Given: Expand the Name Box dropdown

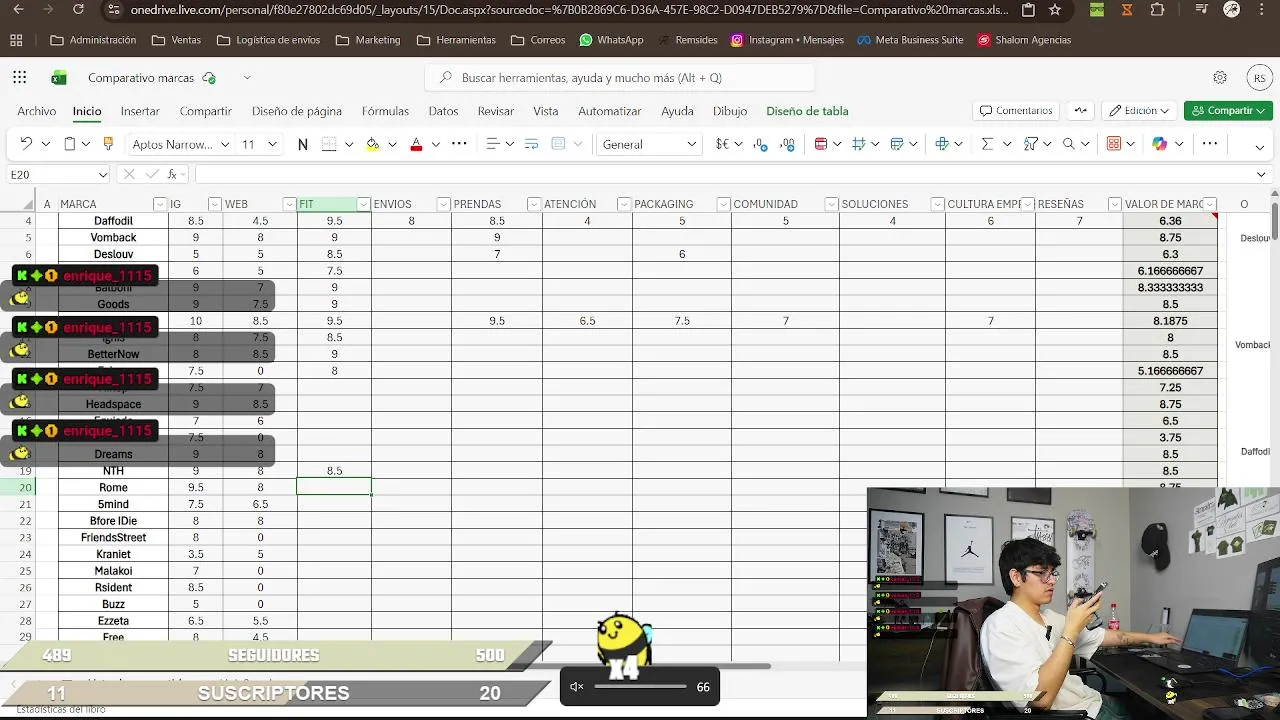Looking at the screenshot, I should coord(101,174).
